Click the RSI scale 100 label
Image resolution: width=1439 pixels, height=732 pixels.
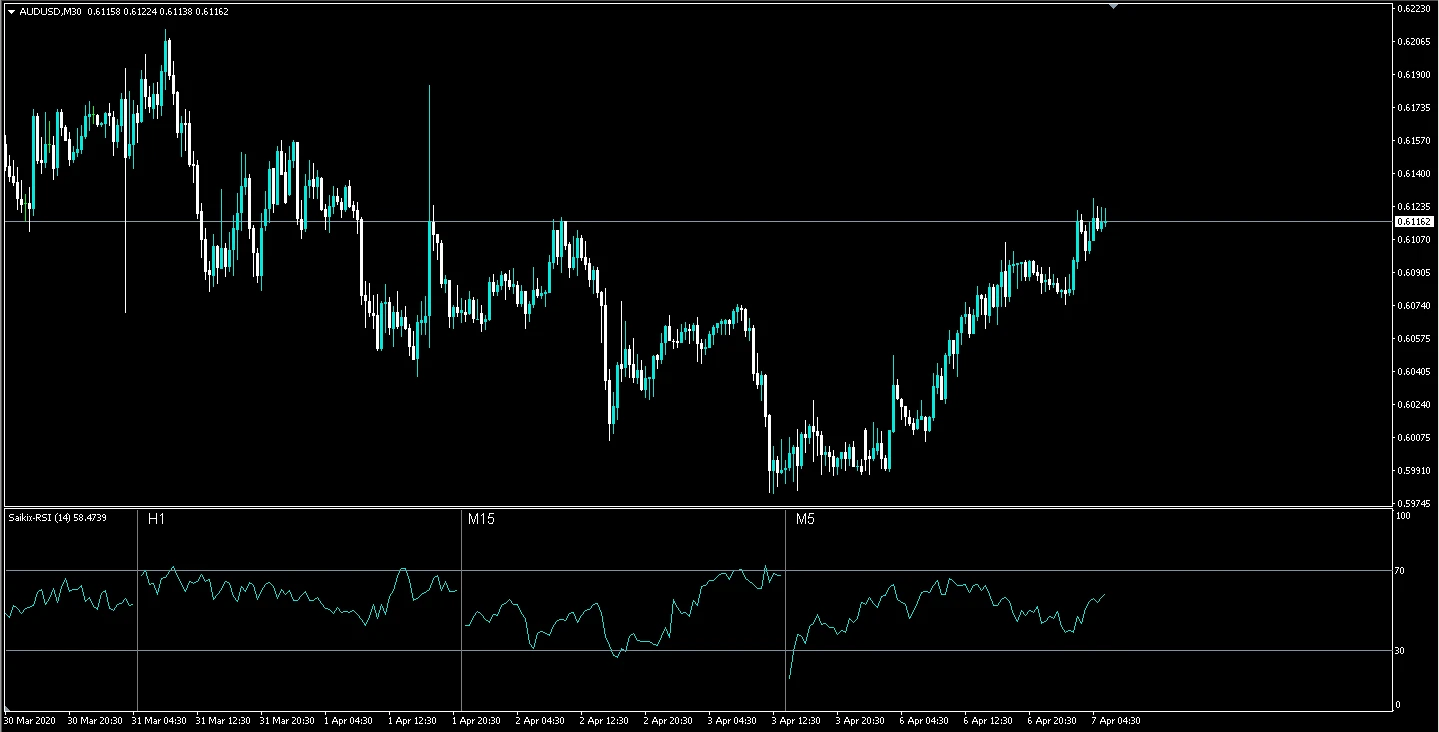[1402, 516]
